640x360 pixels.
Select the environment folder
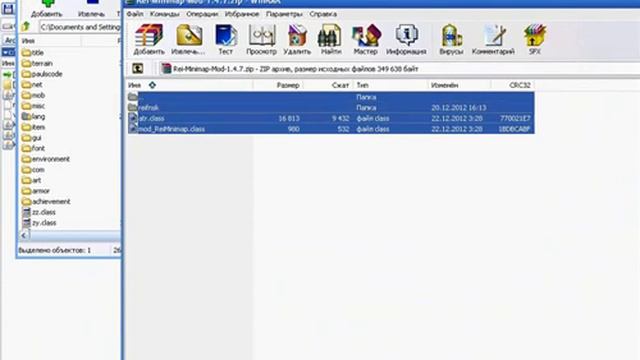[46, 159]
